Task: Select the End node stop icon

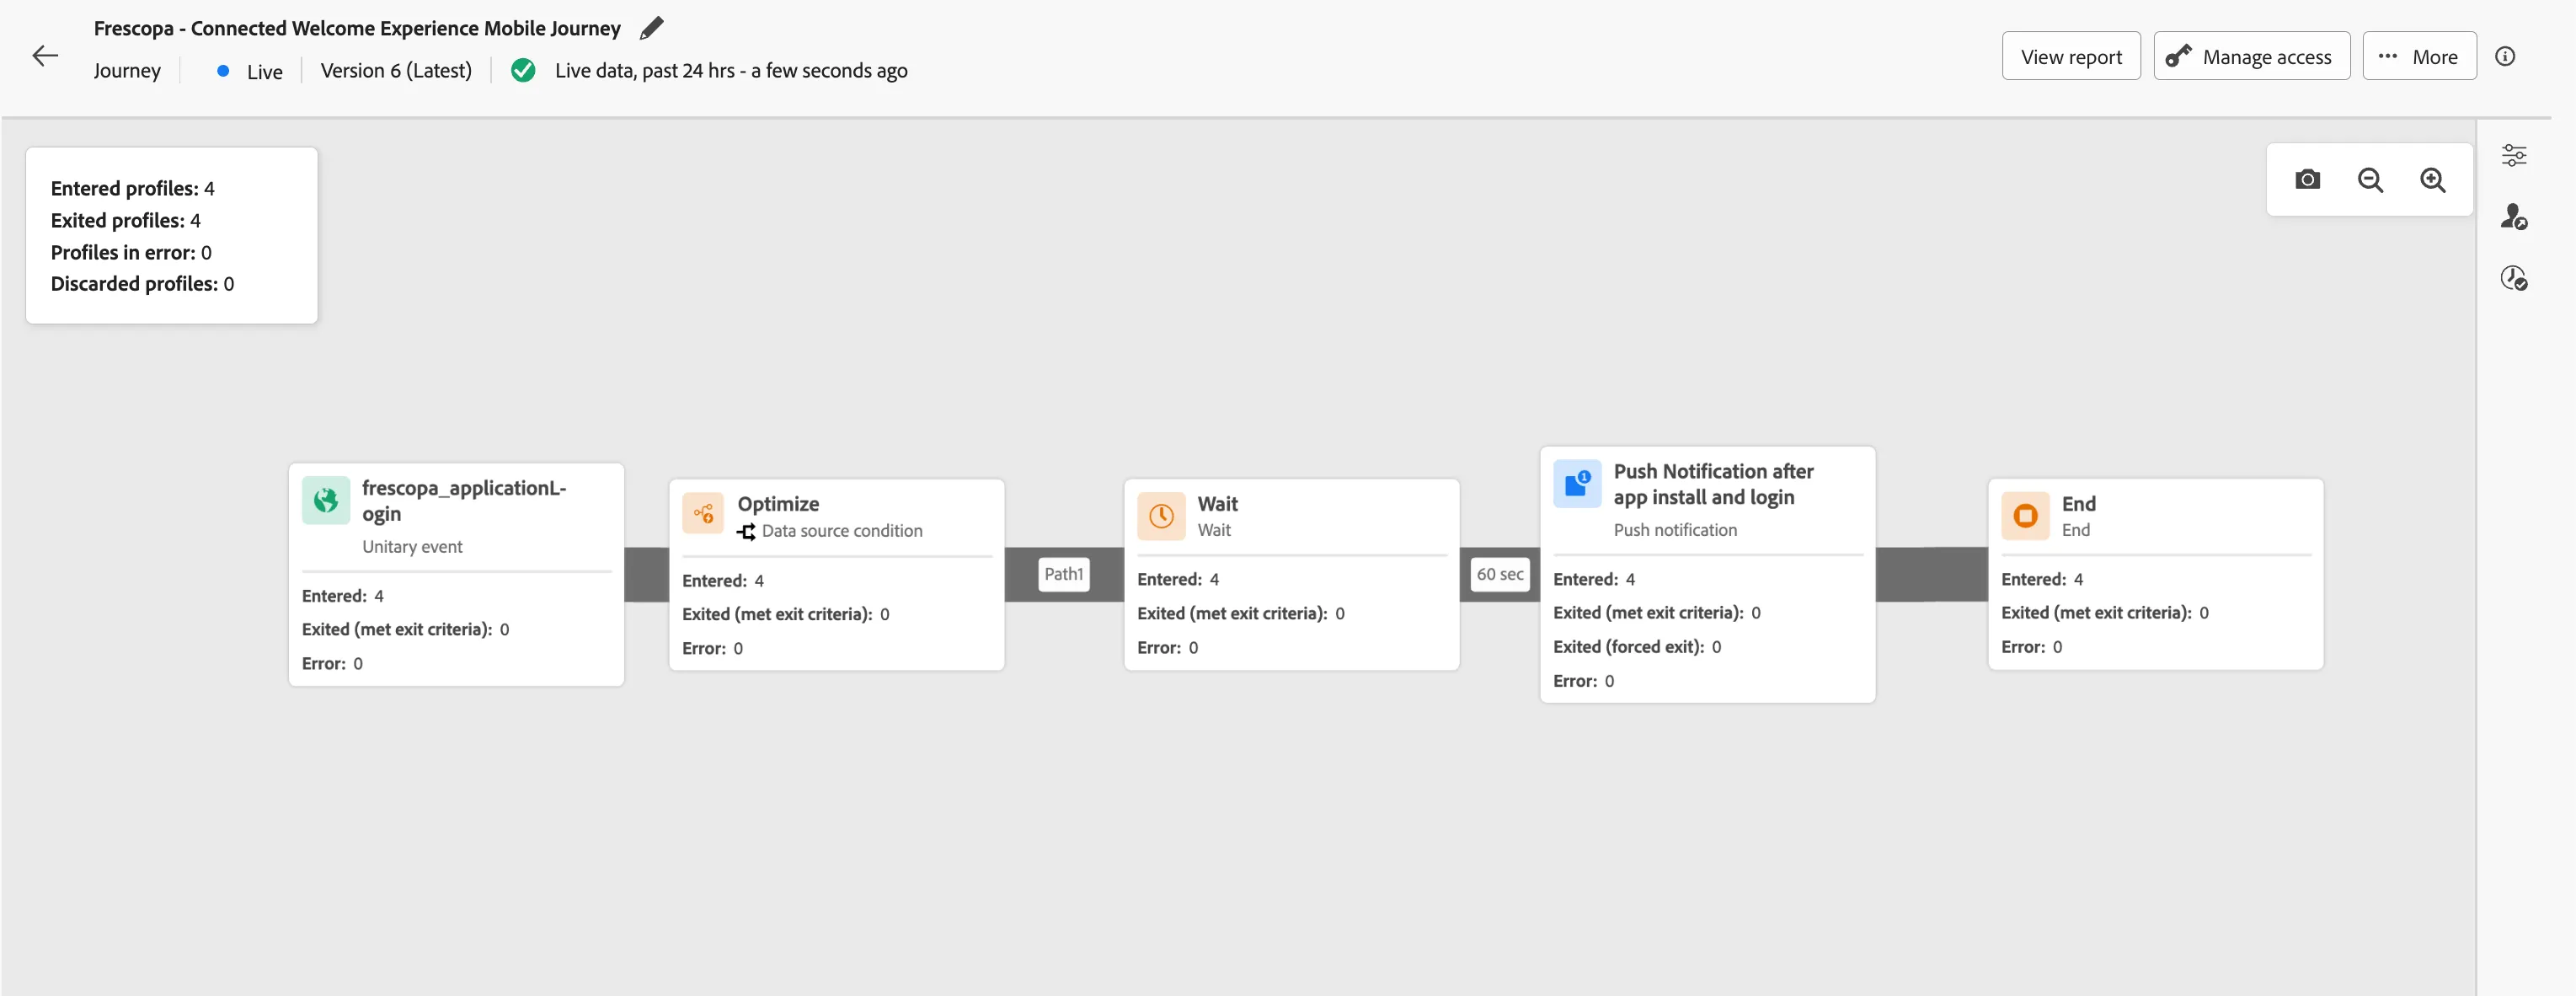Action: click(2025, 516)
